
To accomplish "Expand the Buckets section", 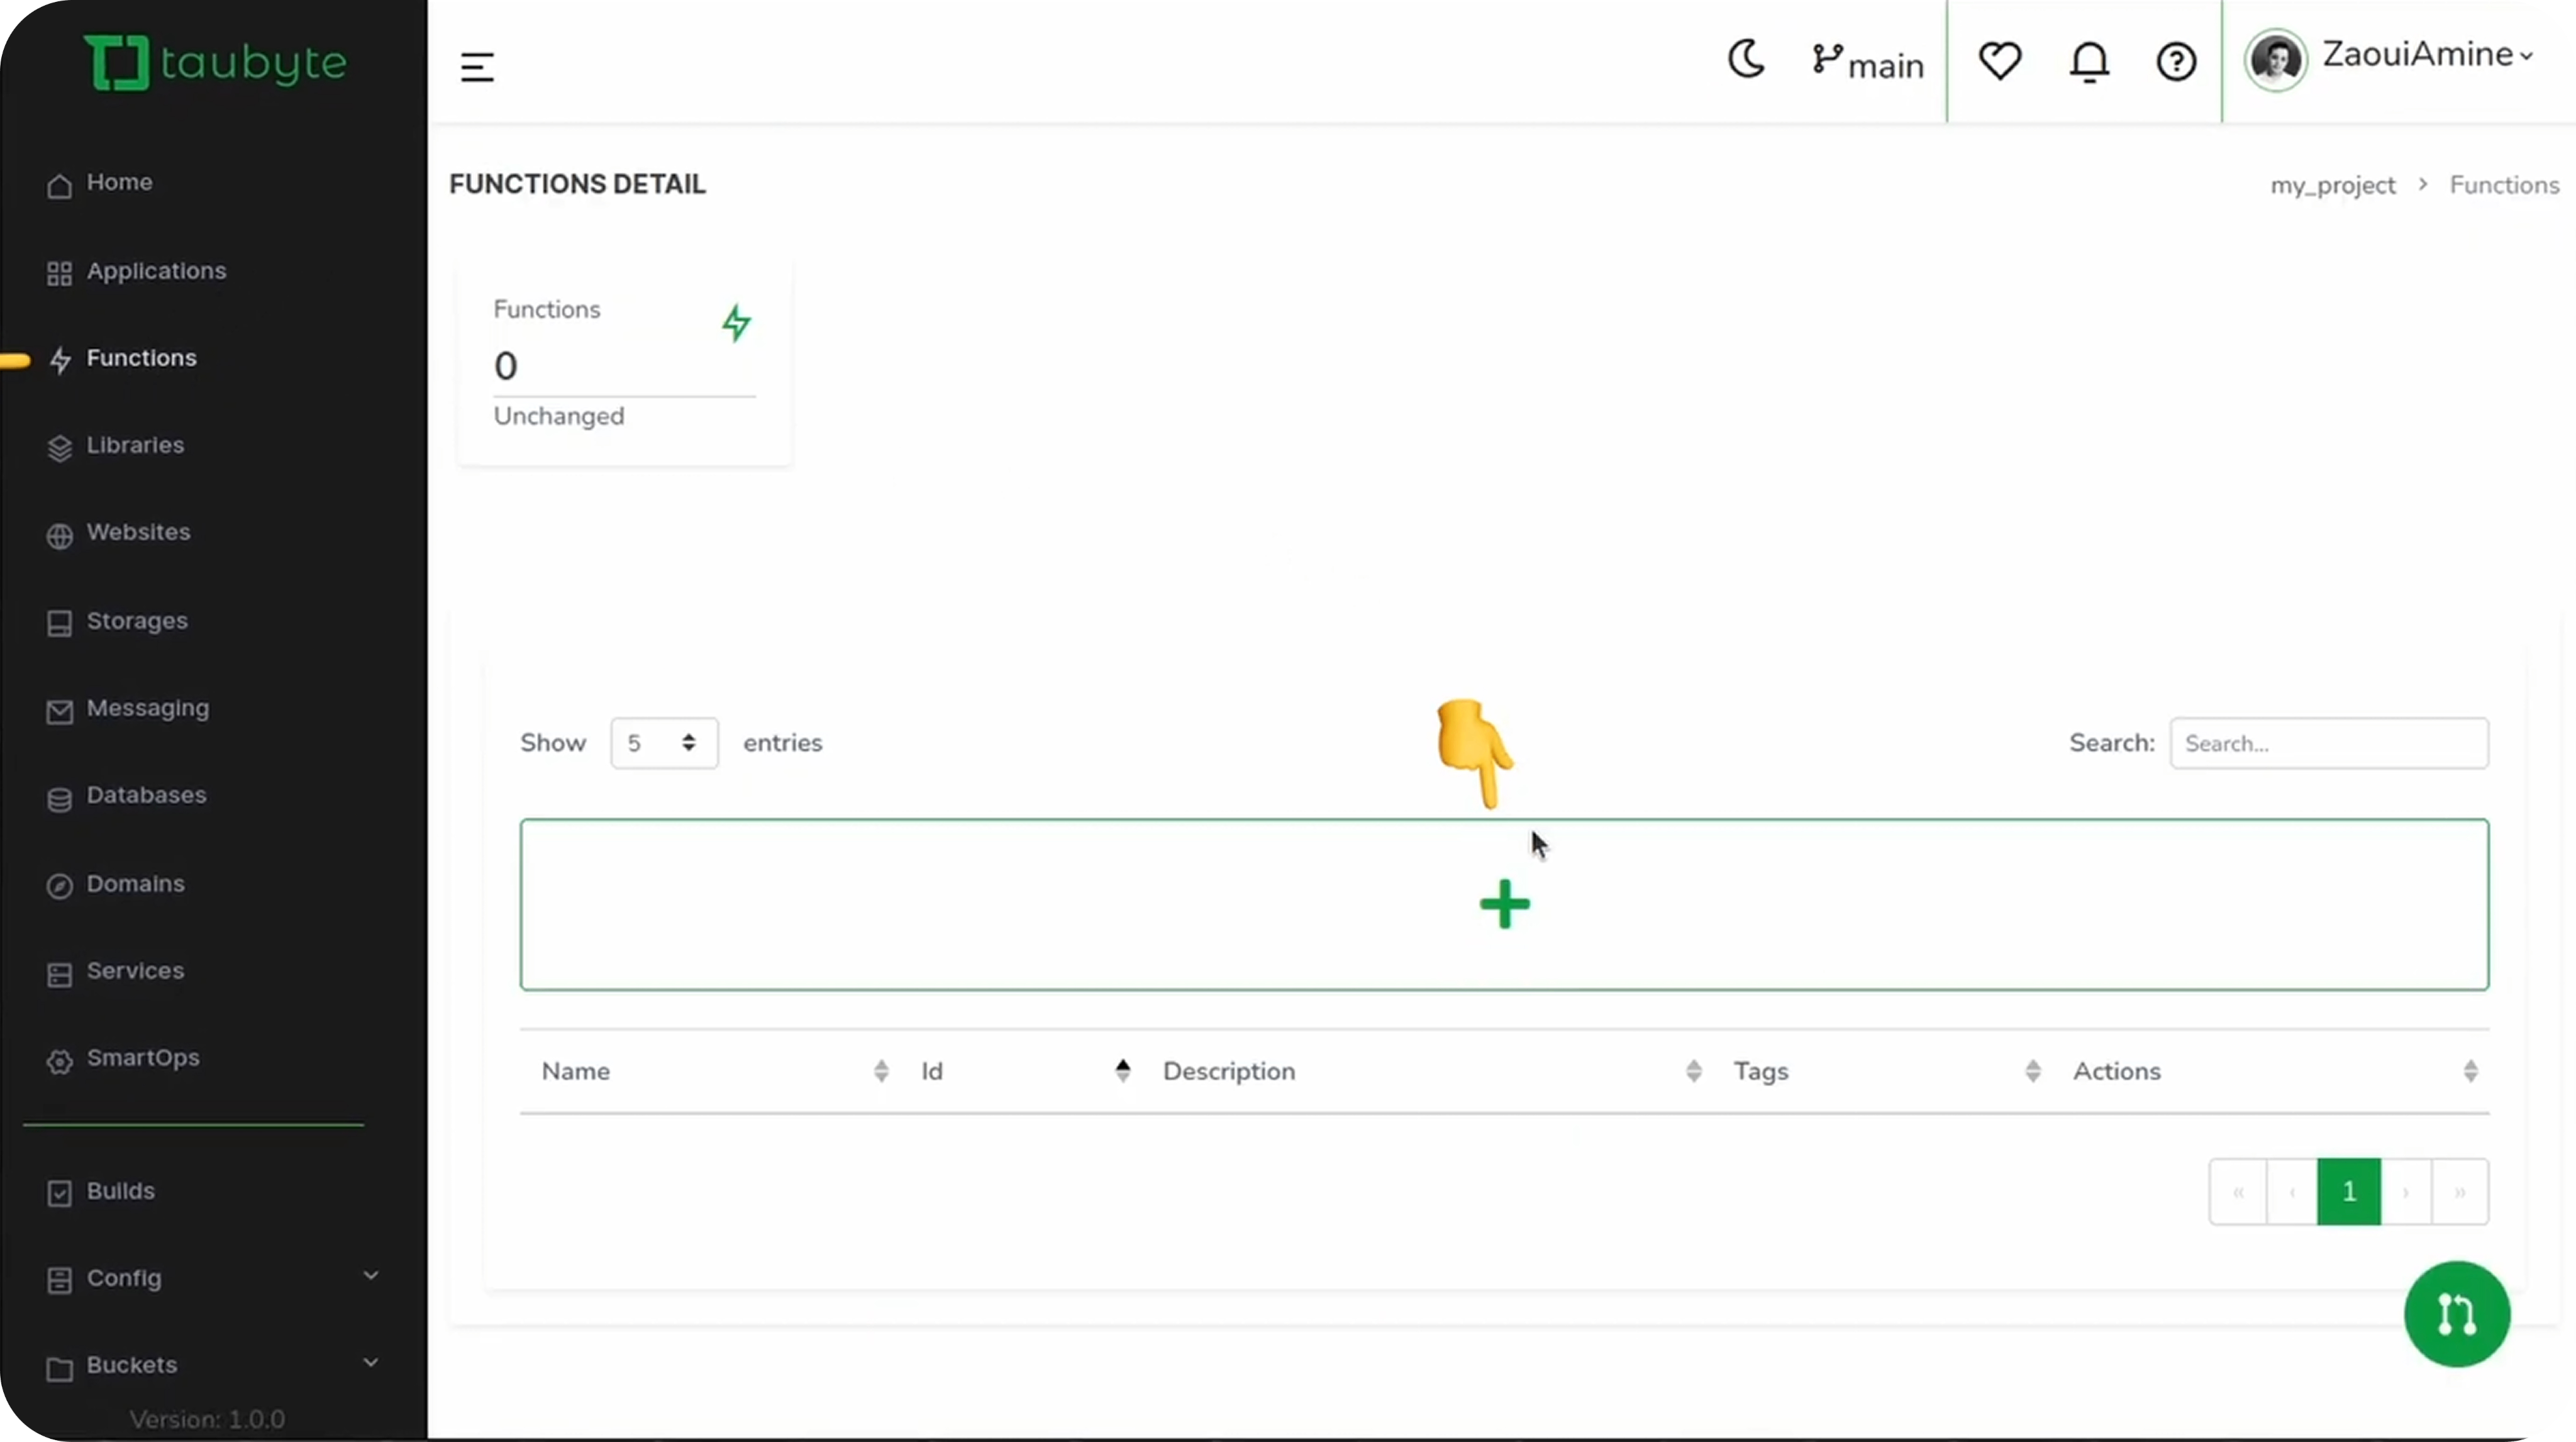I will [x=130, y=1365].
